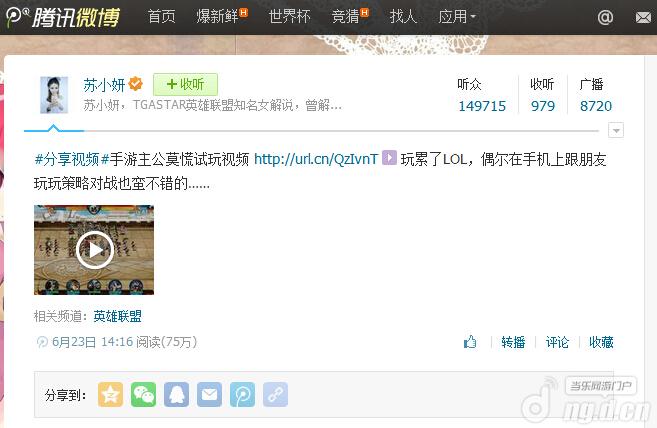
Task: Click the 转播 repost link
Action: pyautogui.click(x=513, y=342)
